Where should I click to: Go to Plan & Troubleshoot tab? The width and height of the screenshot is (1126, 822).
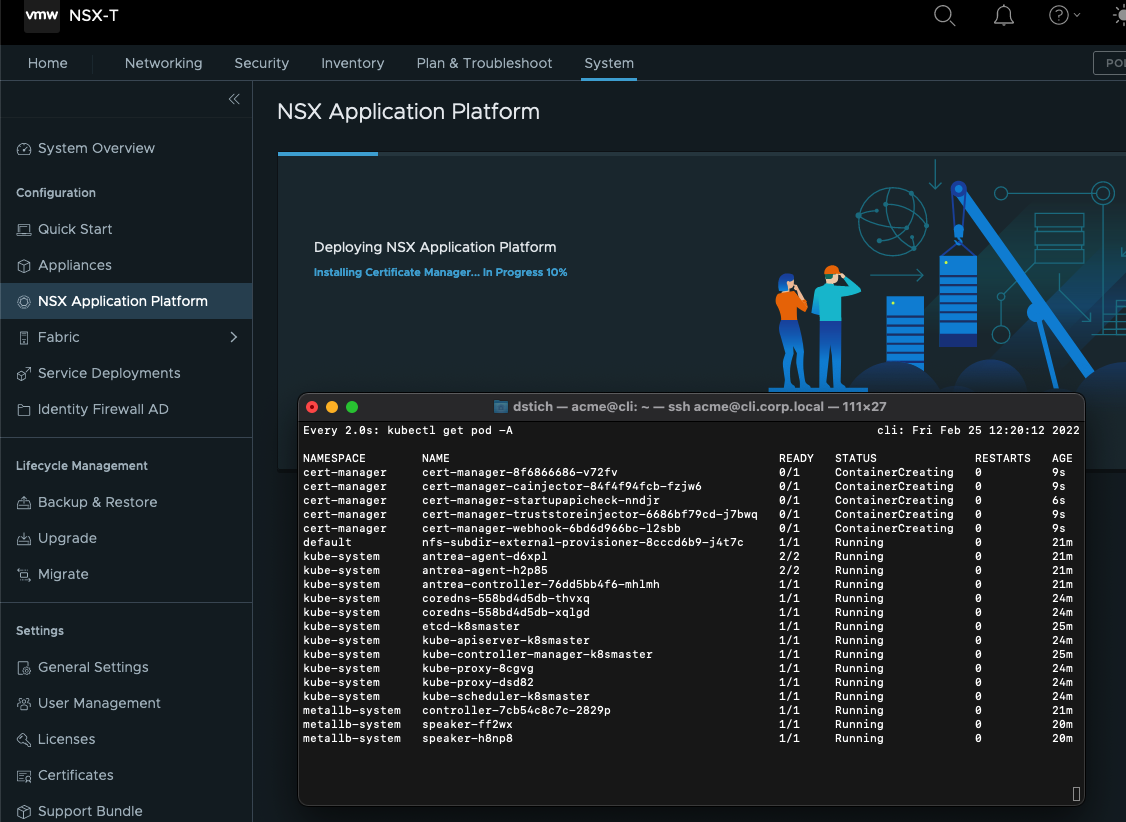(484, 63)
